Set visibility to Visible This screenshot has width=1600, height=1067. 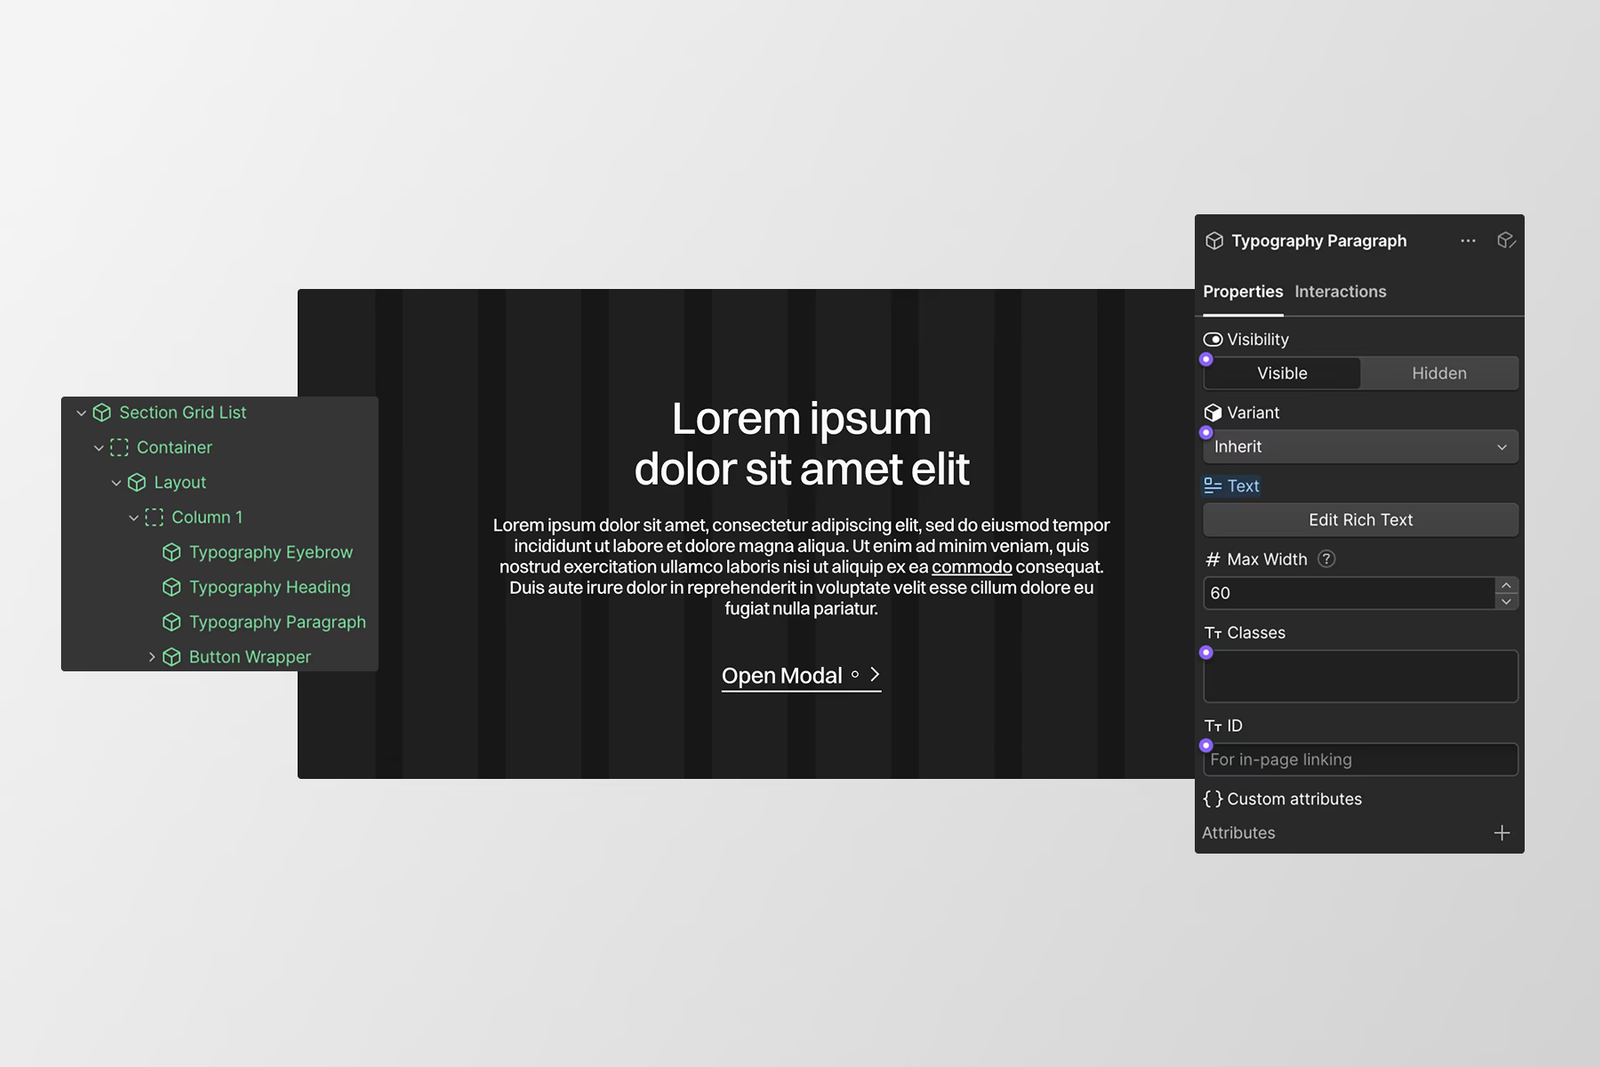[1282, 373]
